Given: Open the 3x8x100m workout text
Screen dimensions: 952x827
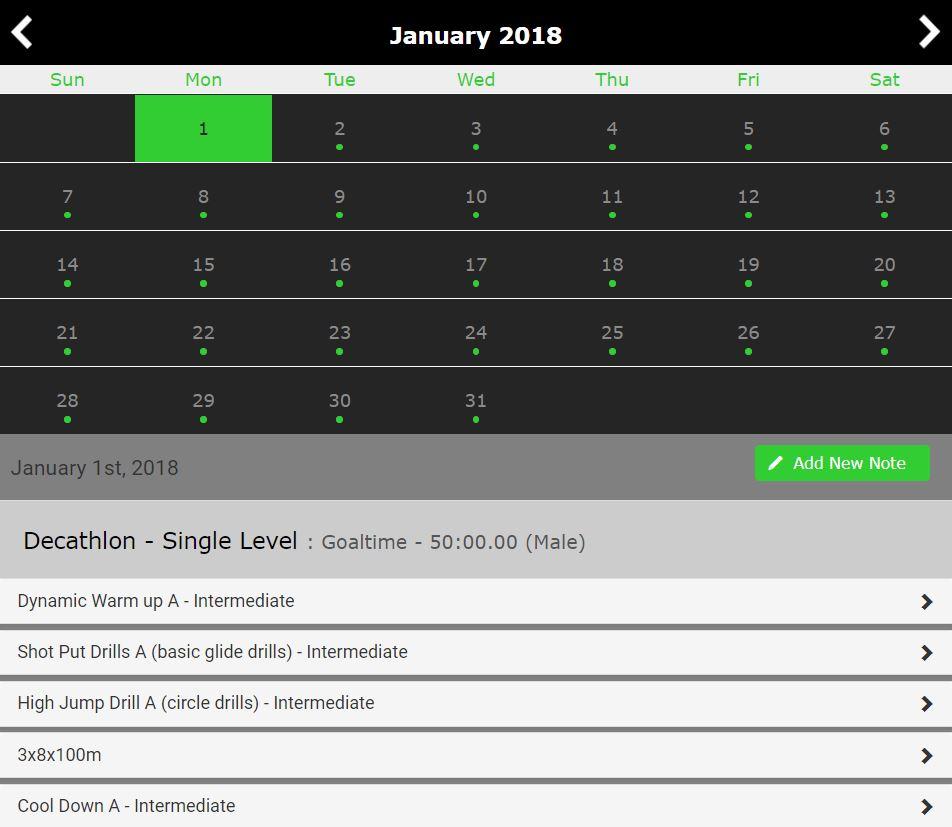Looking at the screenshot, I should [x=60, y=755].
